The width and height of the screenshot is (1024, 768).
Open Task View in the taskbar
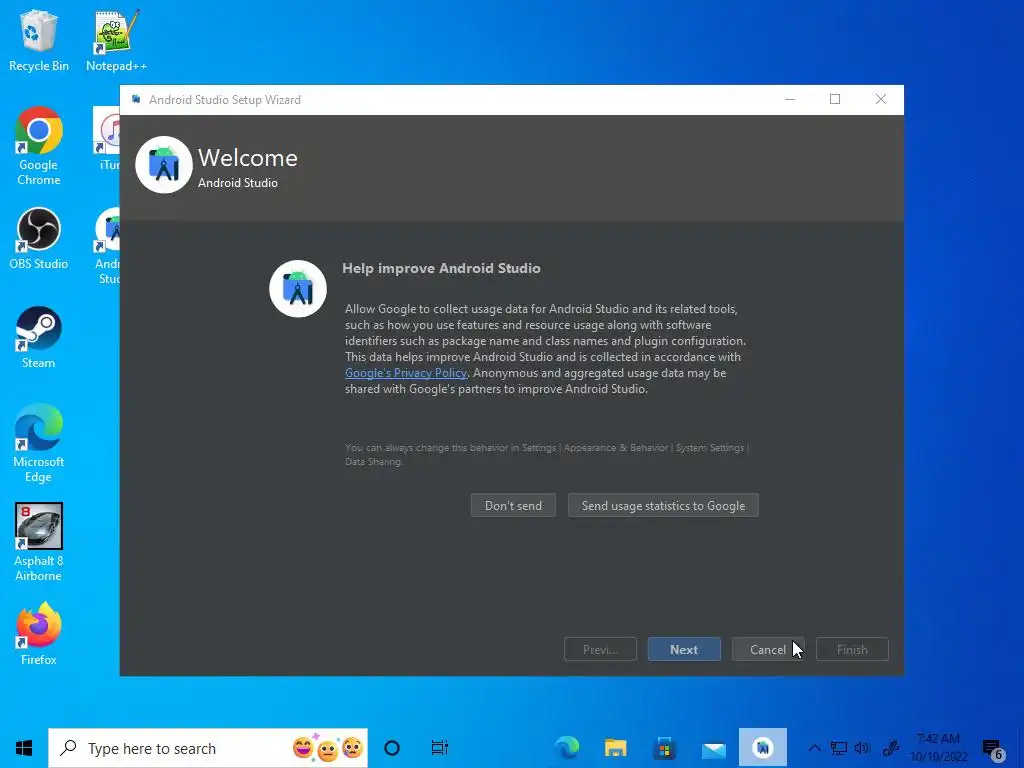coord(440,748)
